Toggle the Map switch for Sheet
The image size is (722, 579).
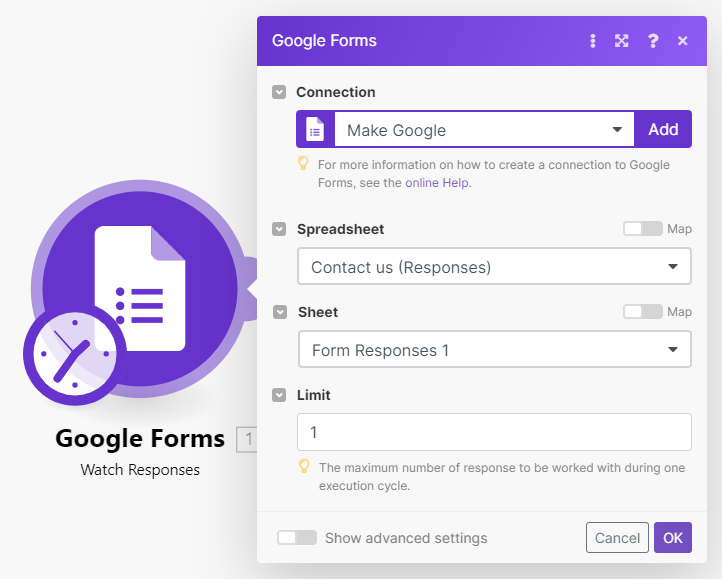click(x=643, y=312)
